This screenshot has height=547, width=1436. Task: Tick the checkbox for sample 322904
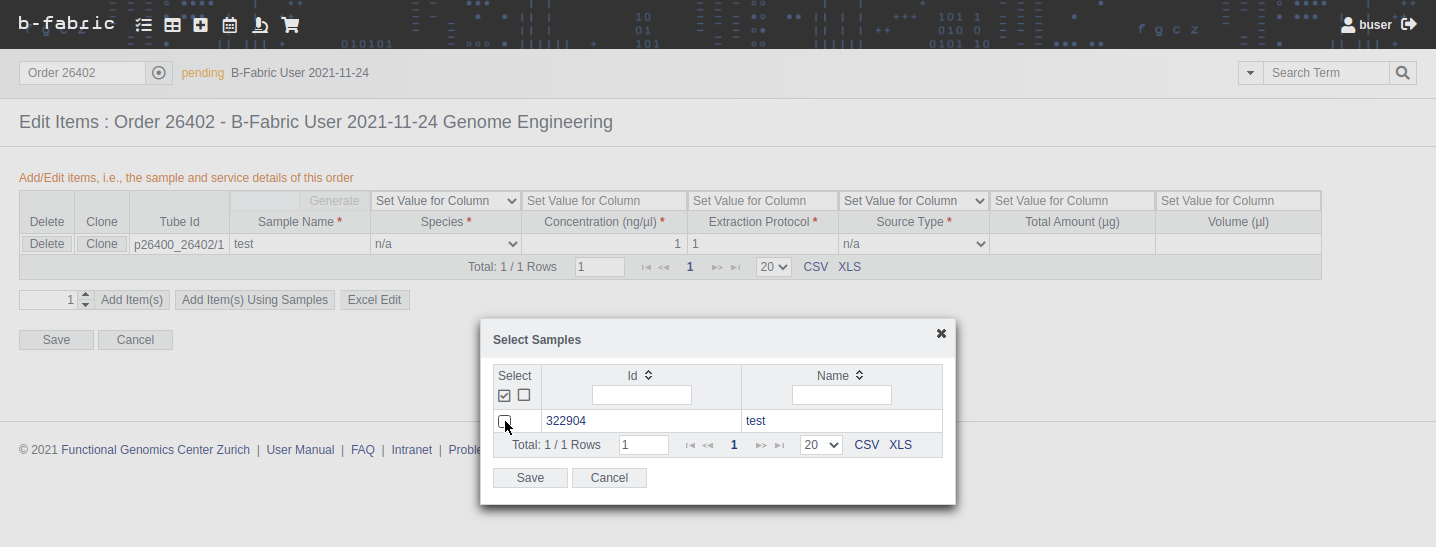point(505,421)
